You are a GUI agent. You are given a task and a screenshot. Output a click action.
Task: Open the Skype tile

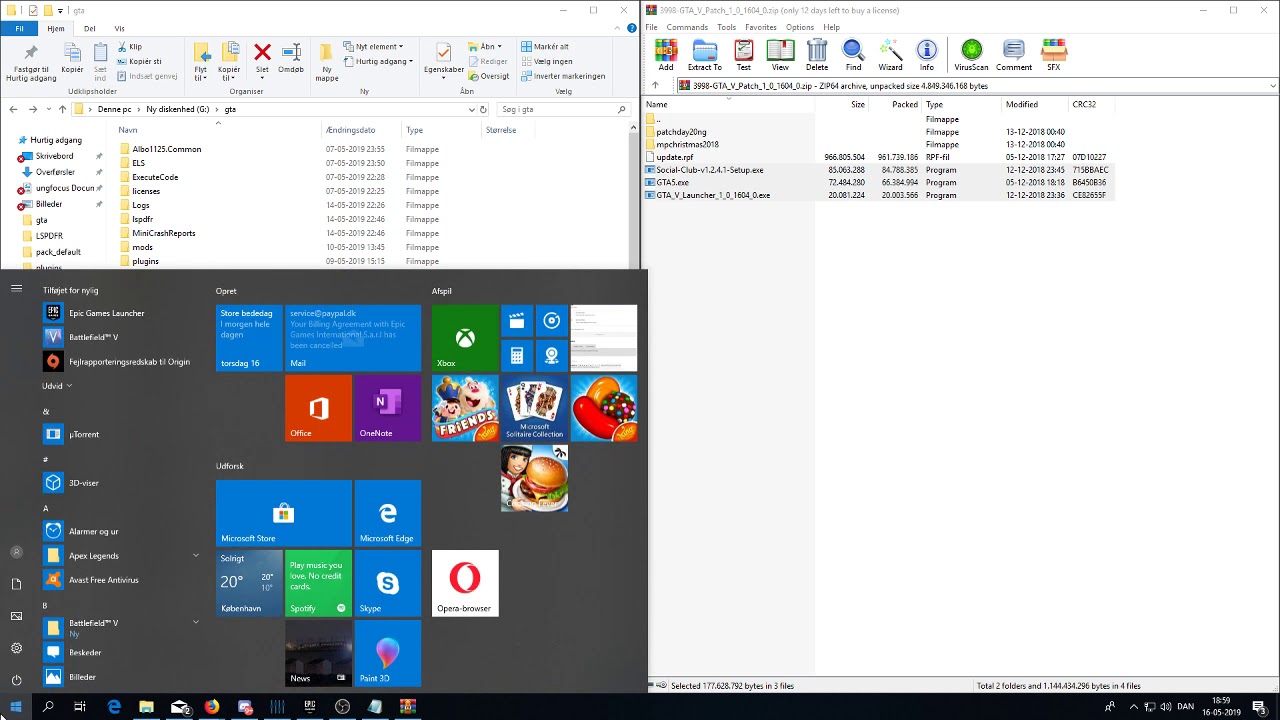[388, 583]
